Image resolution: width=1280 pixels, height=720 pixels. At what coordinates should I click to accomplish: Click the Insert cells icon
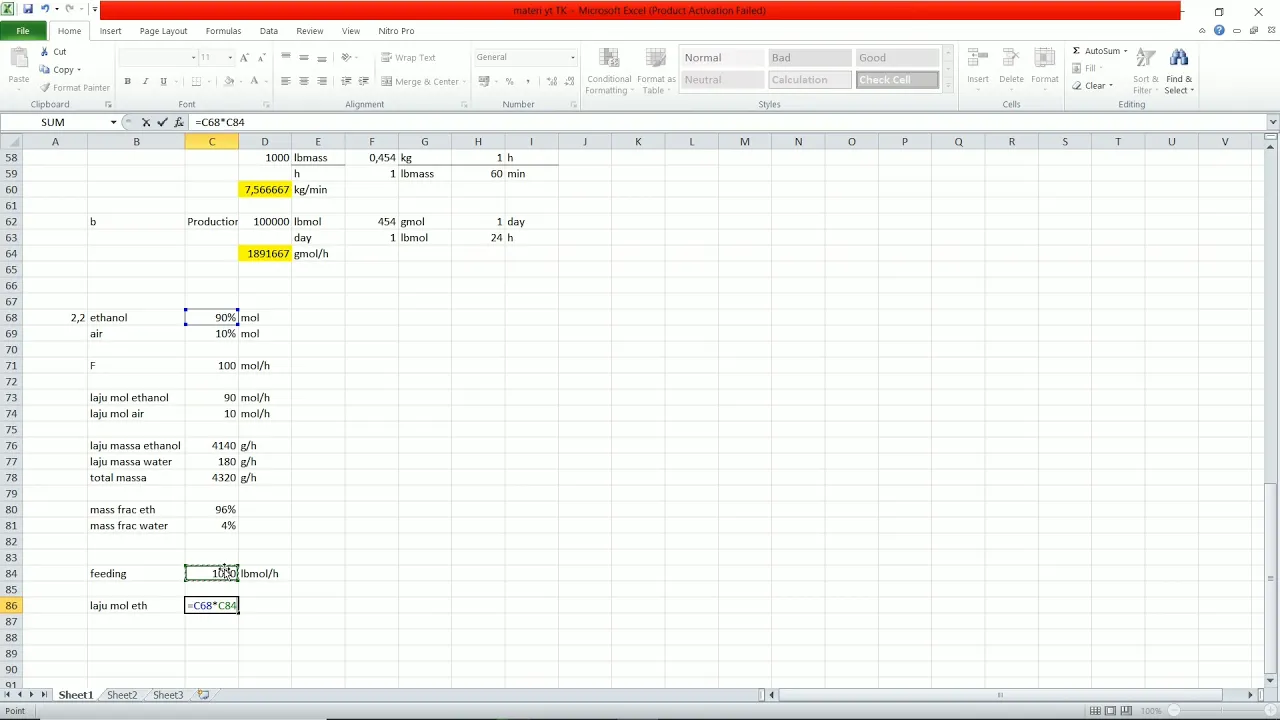(x=978, y=67)
